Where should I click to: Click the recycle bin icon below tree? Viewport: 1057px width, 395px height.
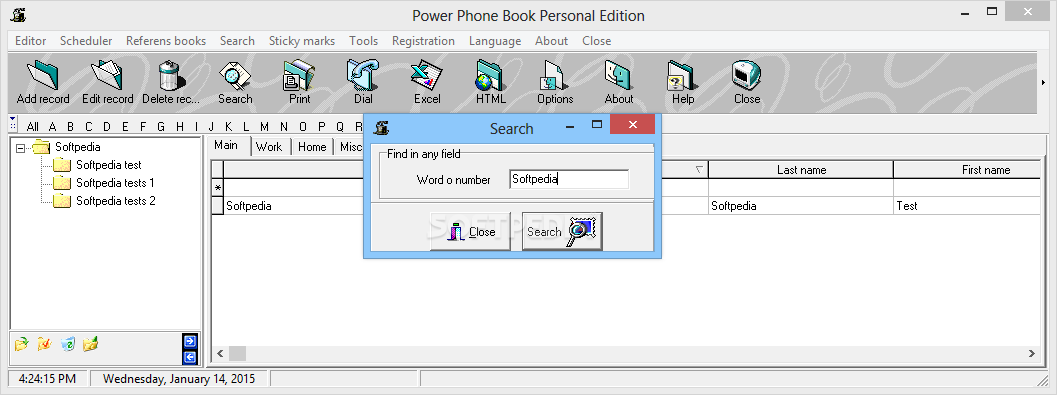pos(67,344)
